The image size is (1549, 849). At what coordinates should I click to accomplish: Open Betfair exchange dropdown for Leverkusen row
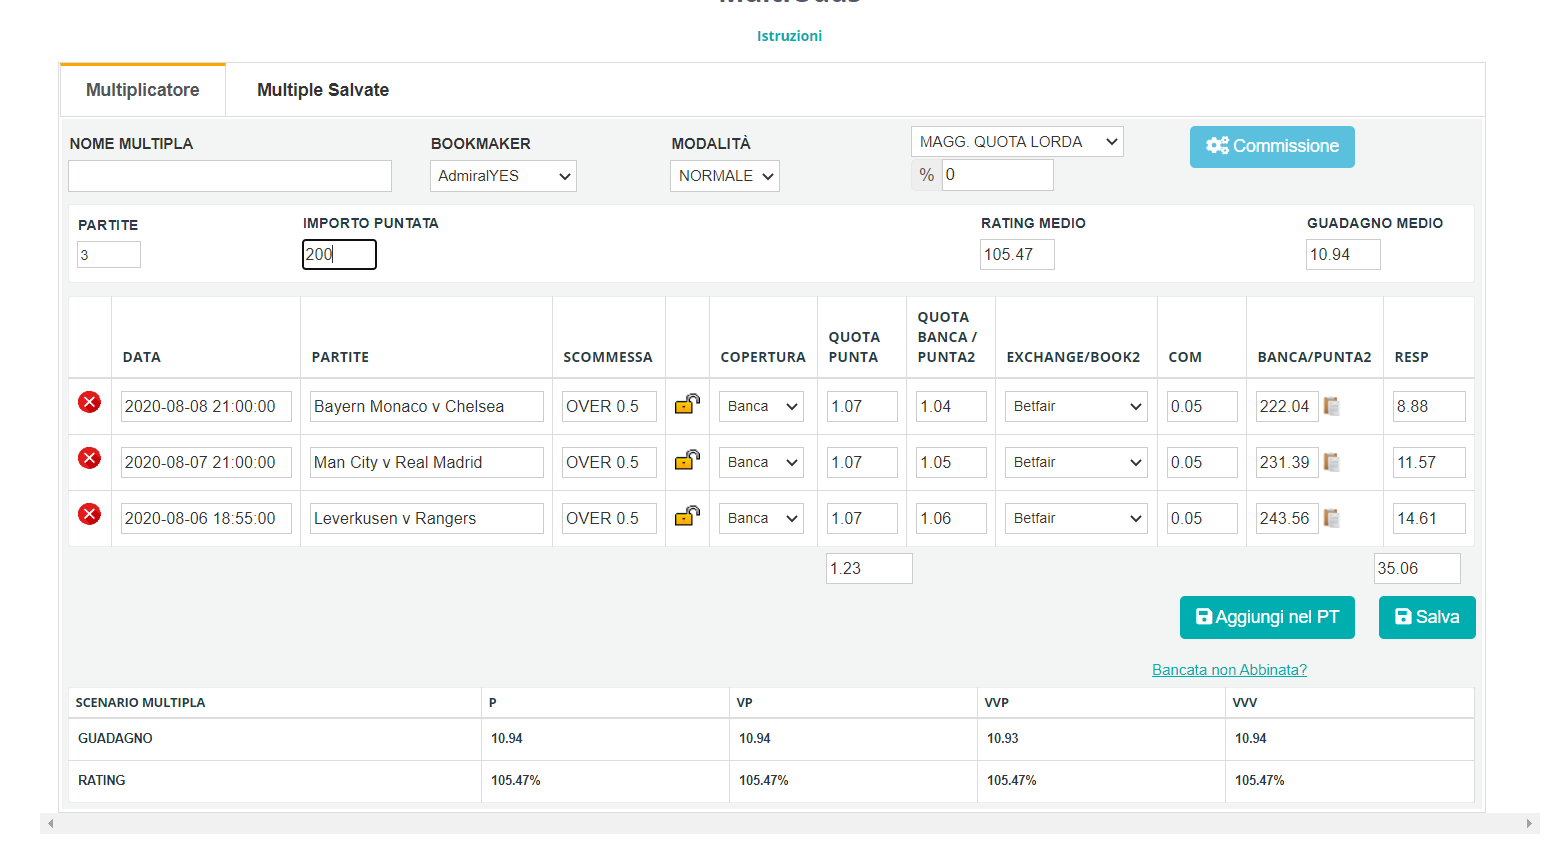pyautogui.click(x=1076, y=518)
